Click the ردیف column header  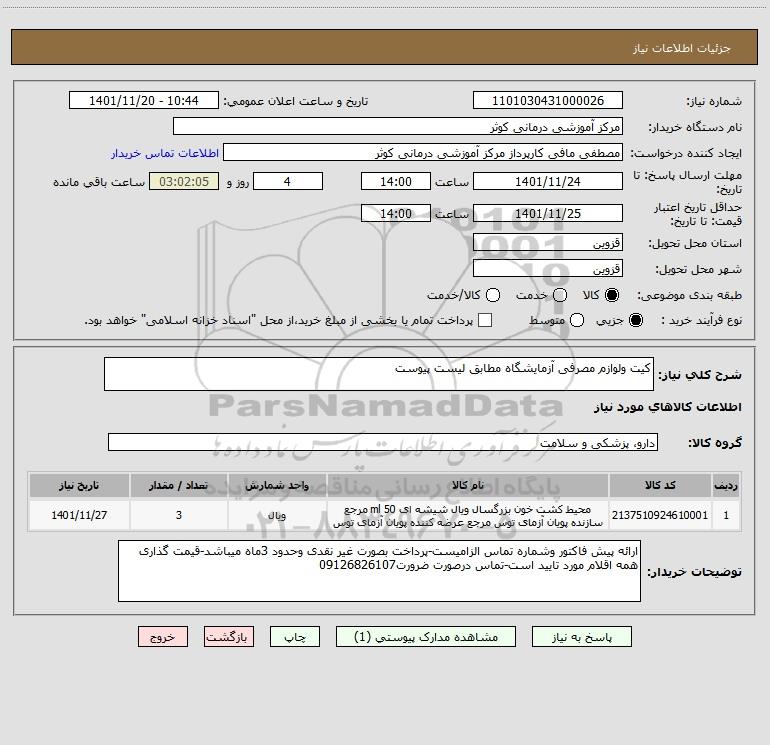[x=726, y=486]
